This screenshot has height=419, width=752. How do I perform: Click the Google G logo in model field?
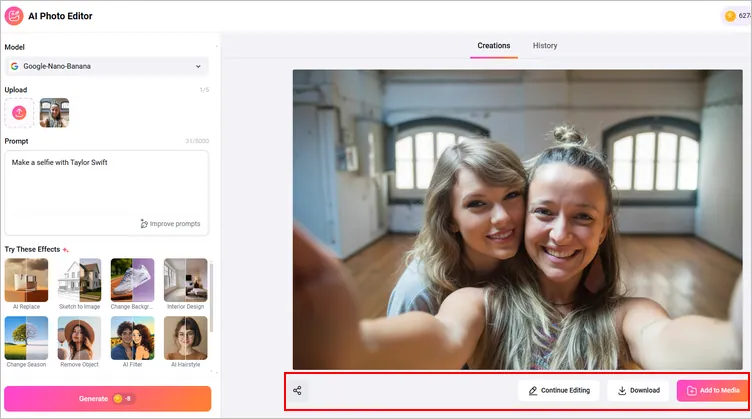coord(15,66)
